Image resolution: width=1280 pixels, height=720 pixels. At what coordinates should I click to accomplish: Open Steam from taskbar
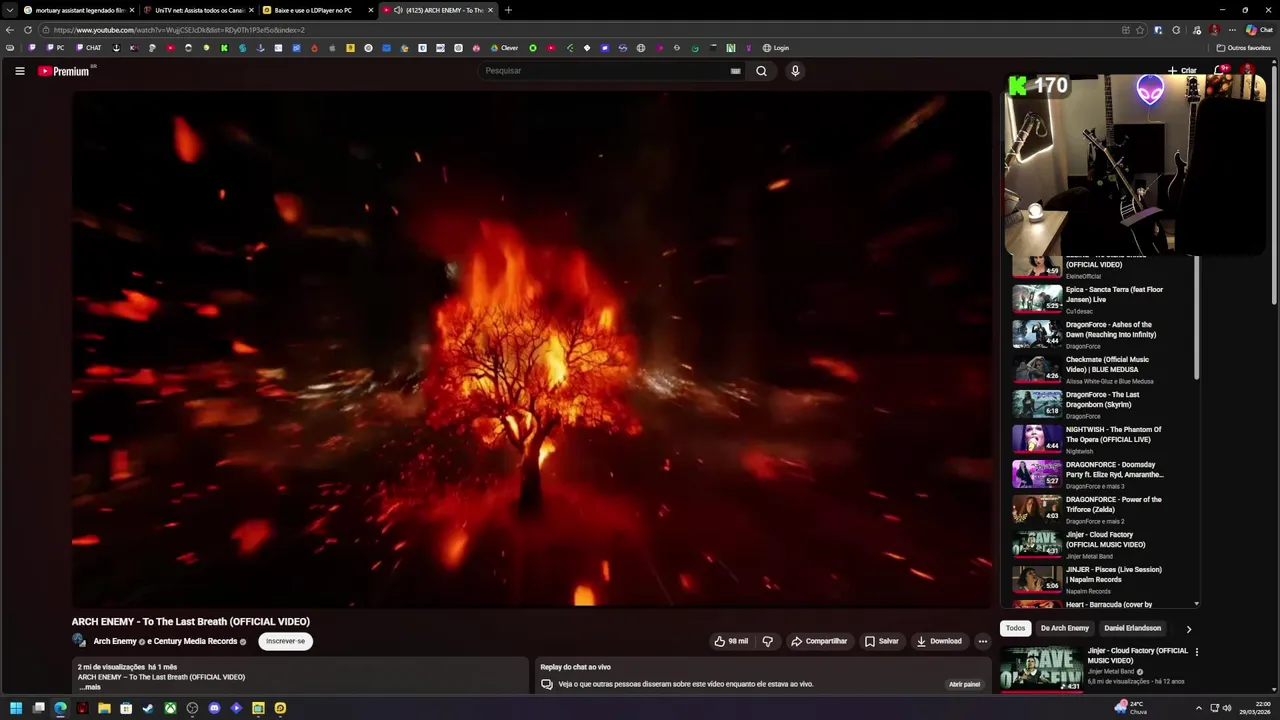(x=148, y=708)
